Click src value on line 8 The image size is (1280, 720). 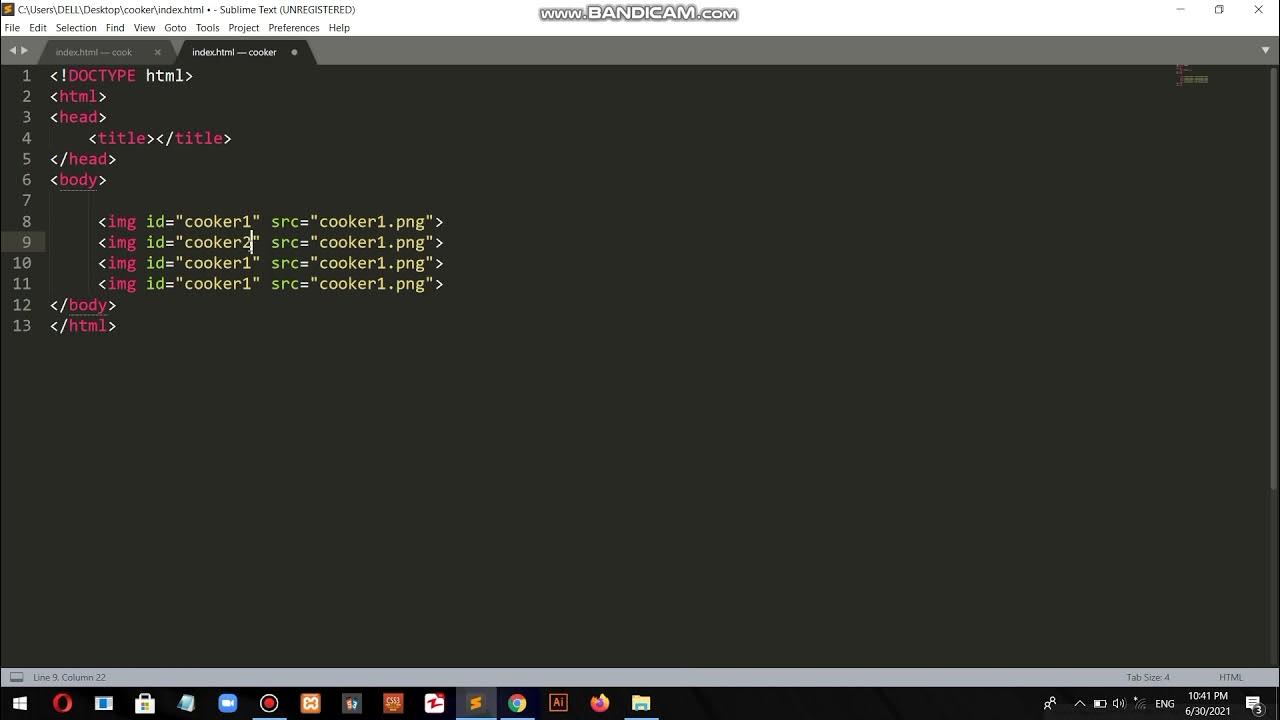(x=372, y=222)
